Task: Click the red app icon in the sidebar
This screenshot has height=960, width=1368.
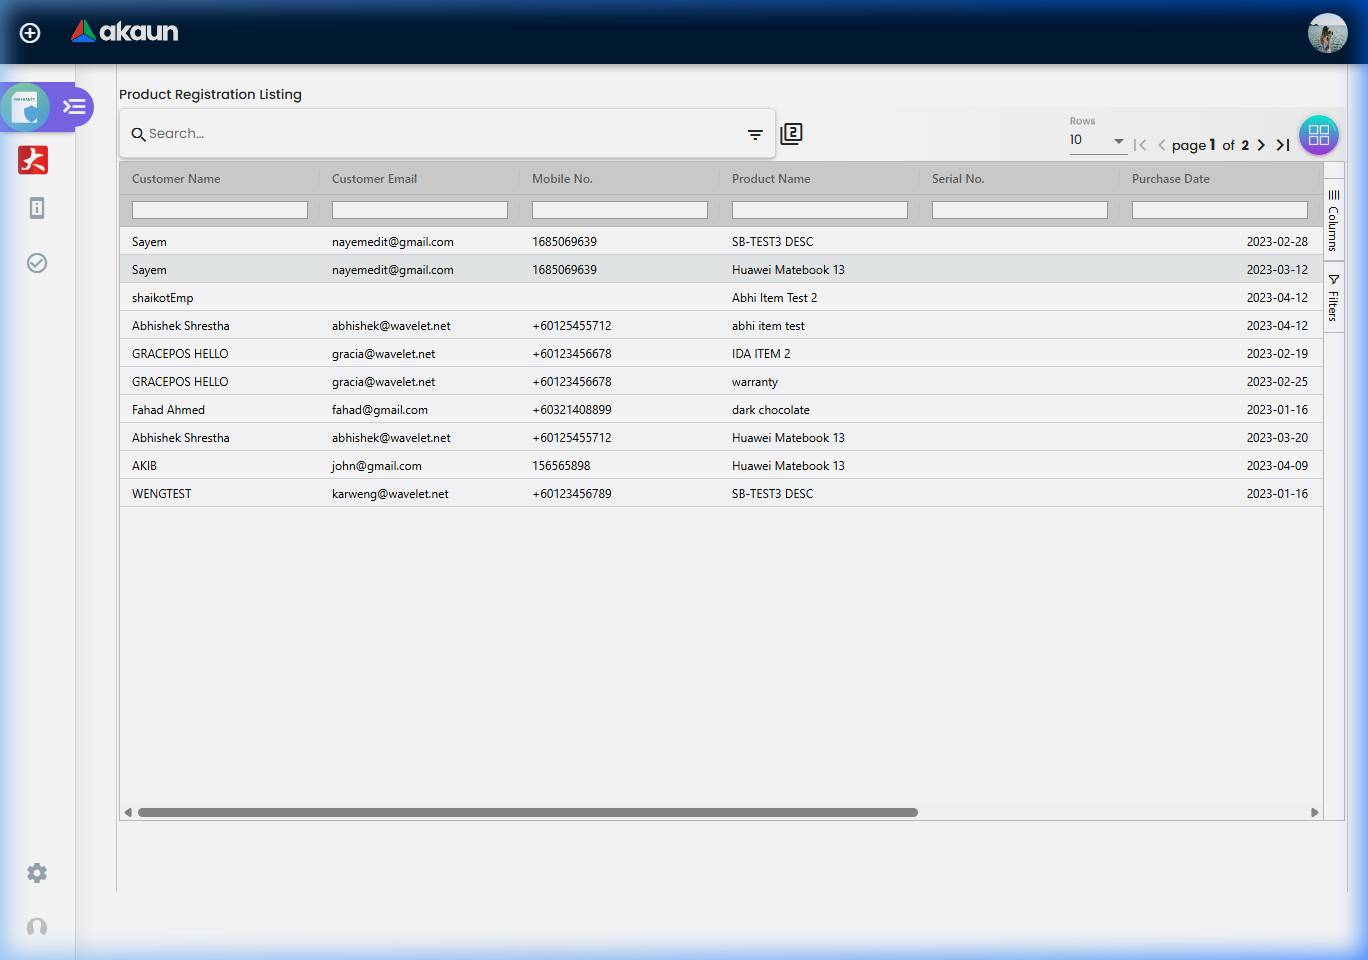Action: [x=33, y=160]
